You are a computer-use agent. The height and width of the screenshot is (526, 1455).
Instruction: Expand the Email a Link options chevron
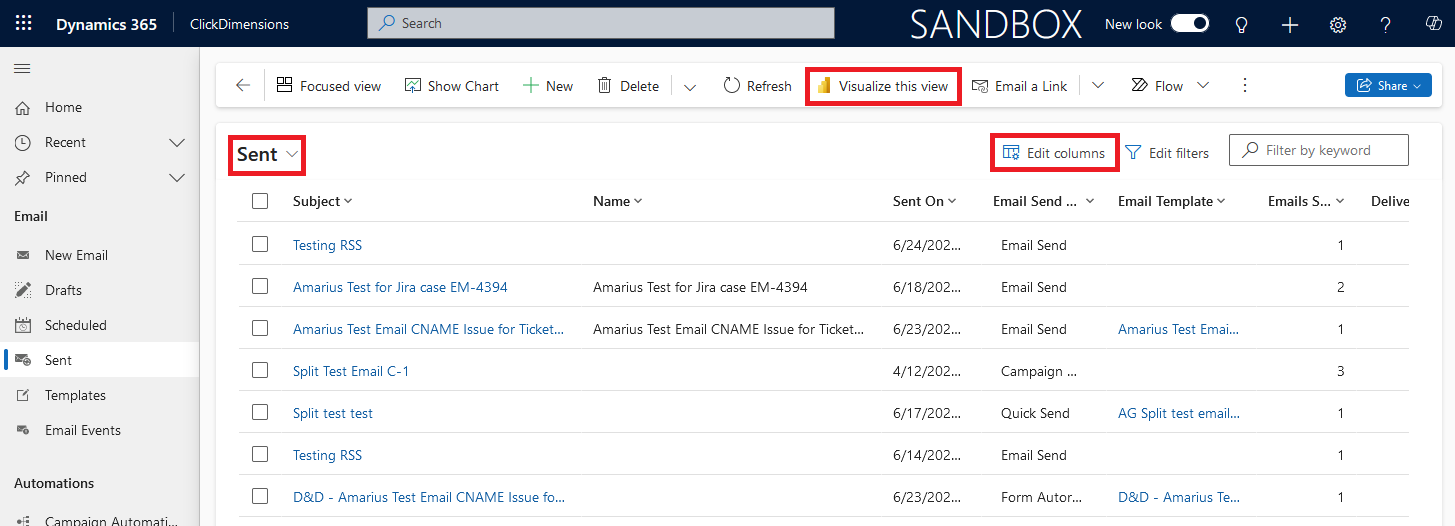1098,86
